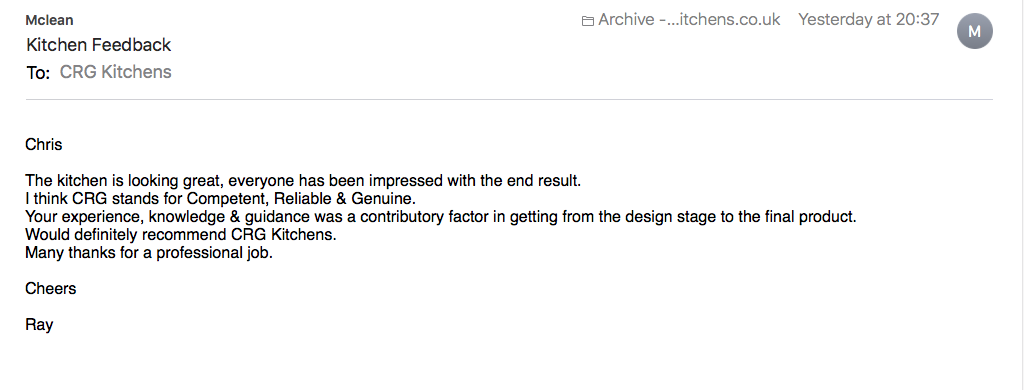
Task: Click the To: field label
Action: click(x=38, y=73)
